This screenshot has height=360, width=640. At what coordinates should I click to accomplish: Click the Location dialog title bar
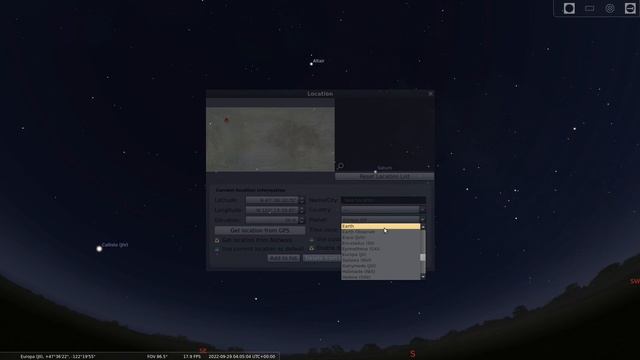click(320, 93)
